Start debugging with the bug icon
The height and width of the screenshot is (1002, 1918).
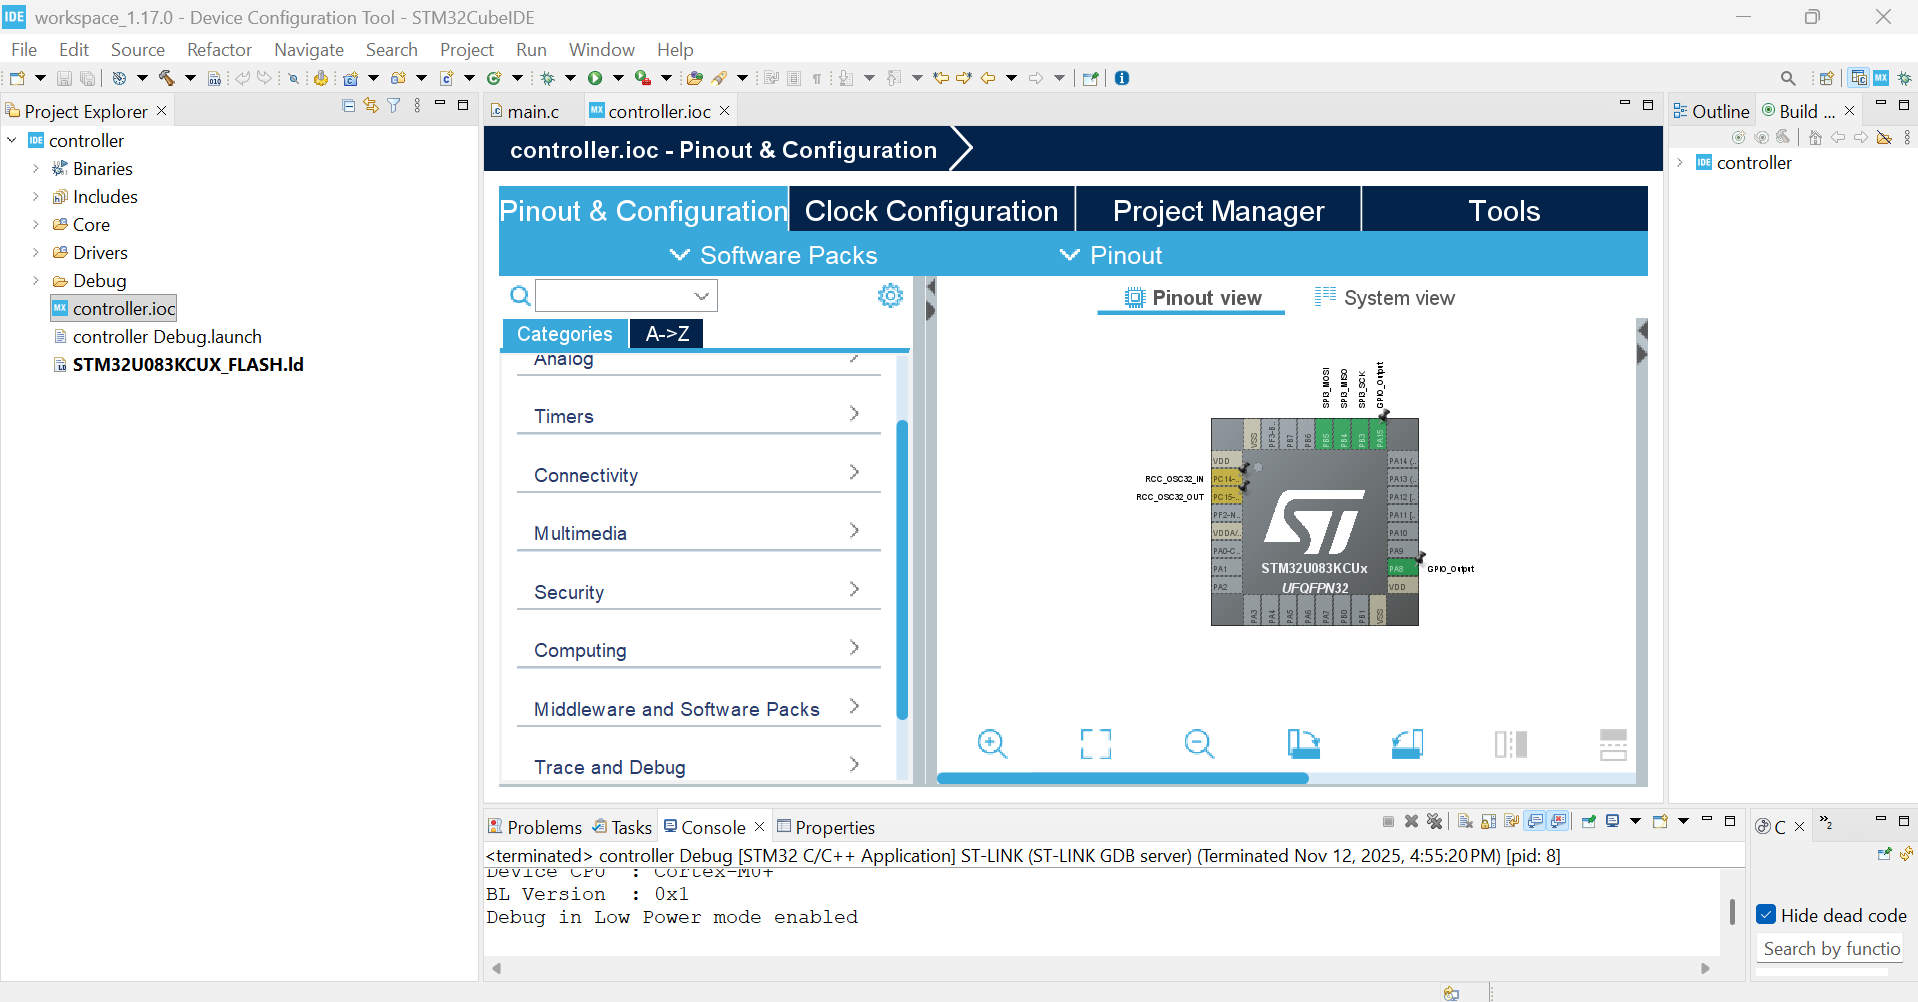[x=547, y=78]
